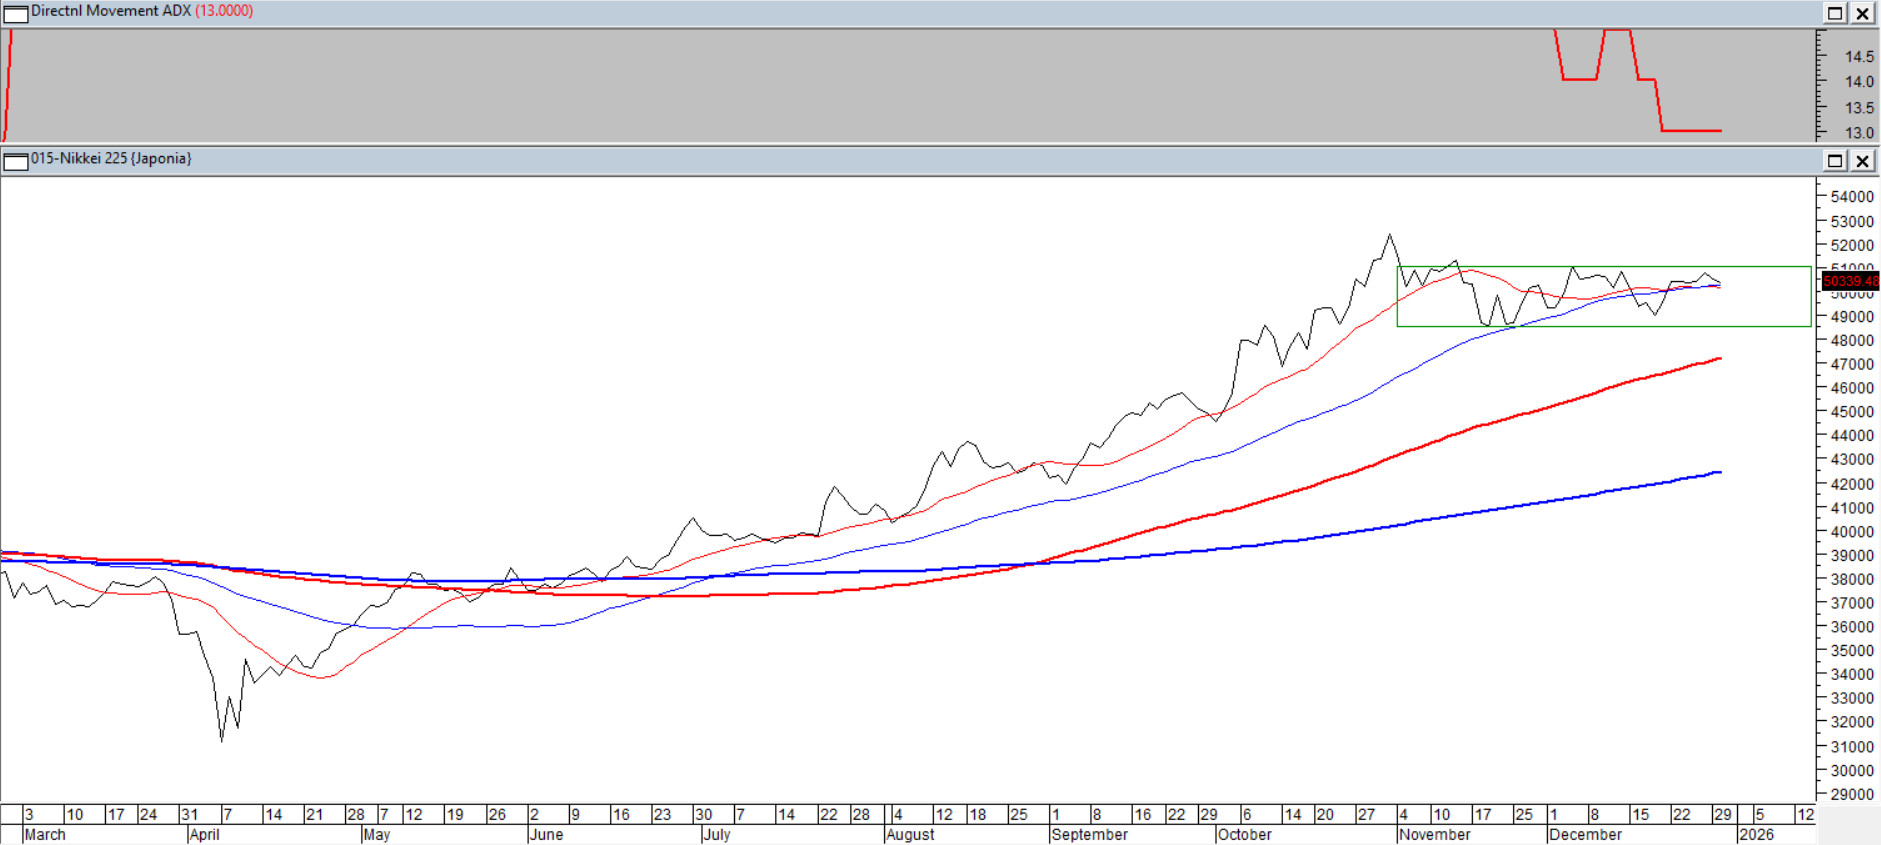Click the 14.5 mark on the ADX scale
Viewport: 1881px width, 845px height.
pos(1859,57)
